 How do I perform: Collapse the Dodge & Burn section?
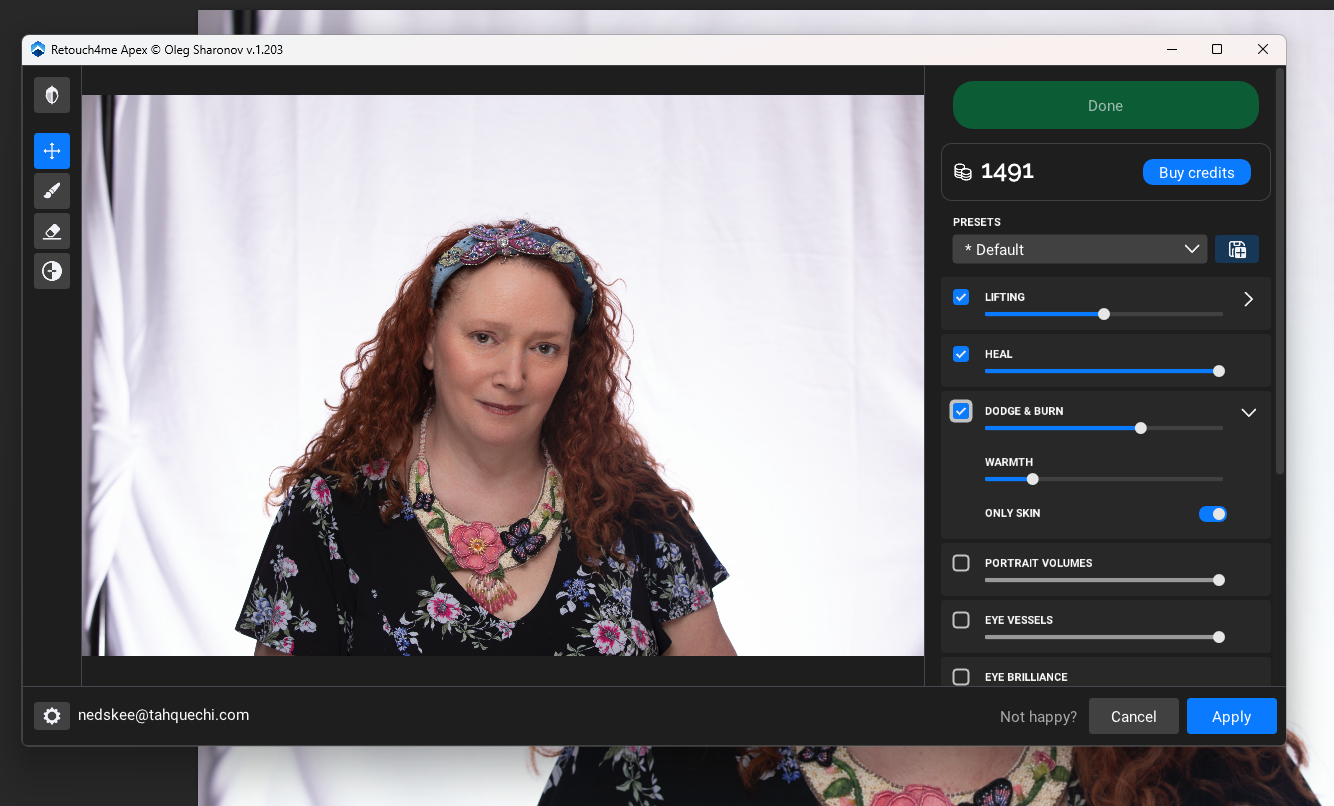(x=1248, y=412)
